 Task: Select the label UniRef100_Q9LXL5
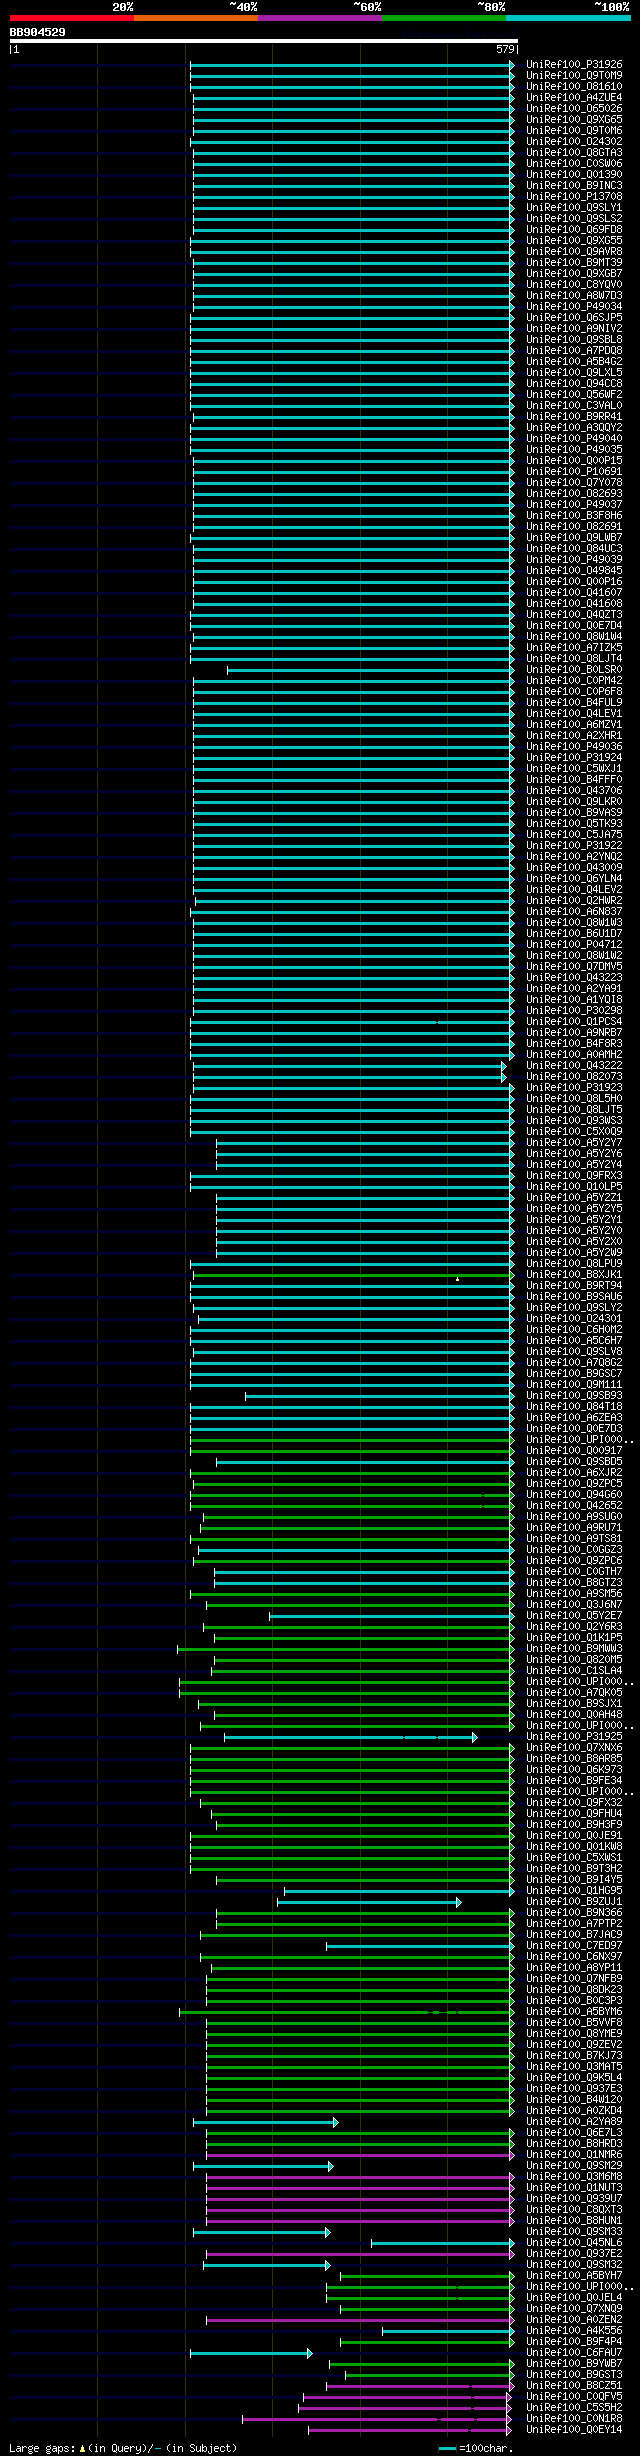[x=574, y=372]
